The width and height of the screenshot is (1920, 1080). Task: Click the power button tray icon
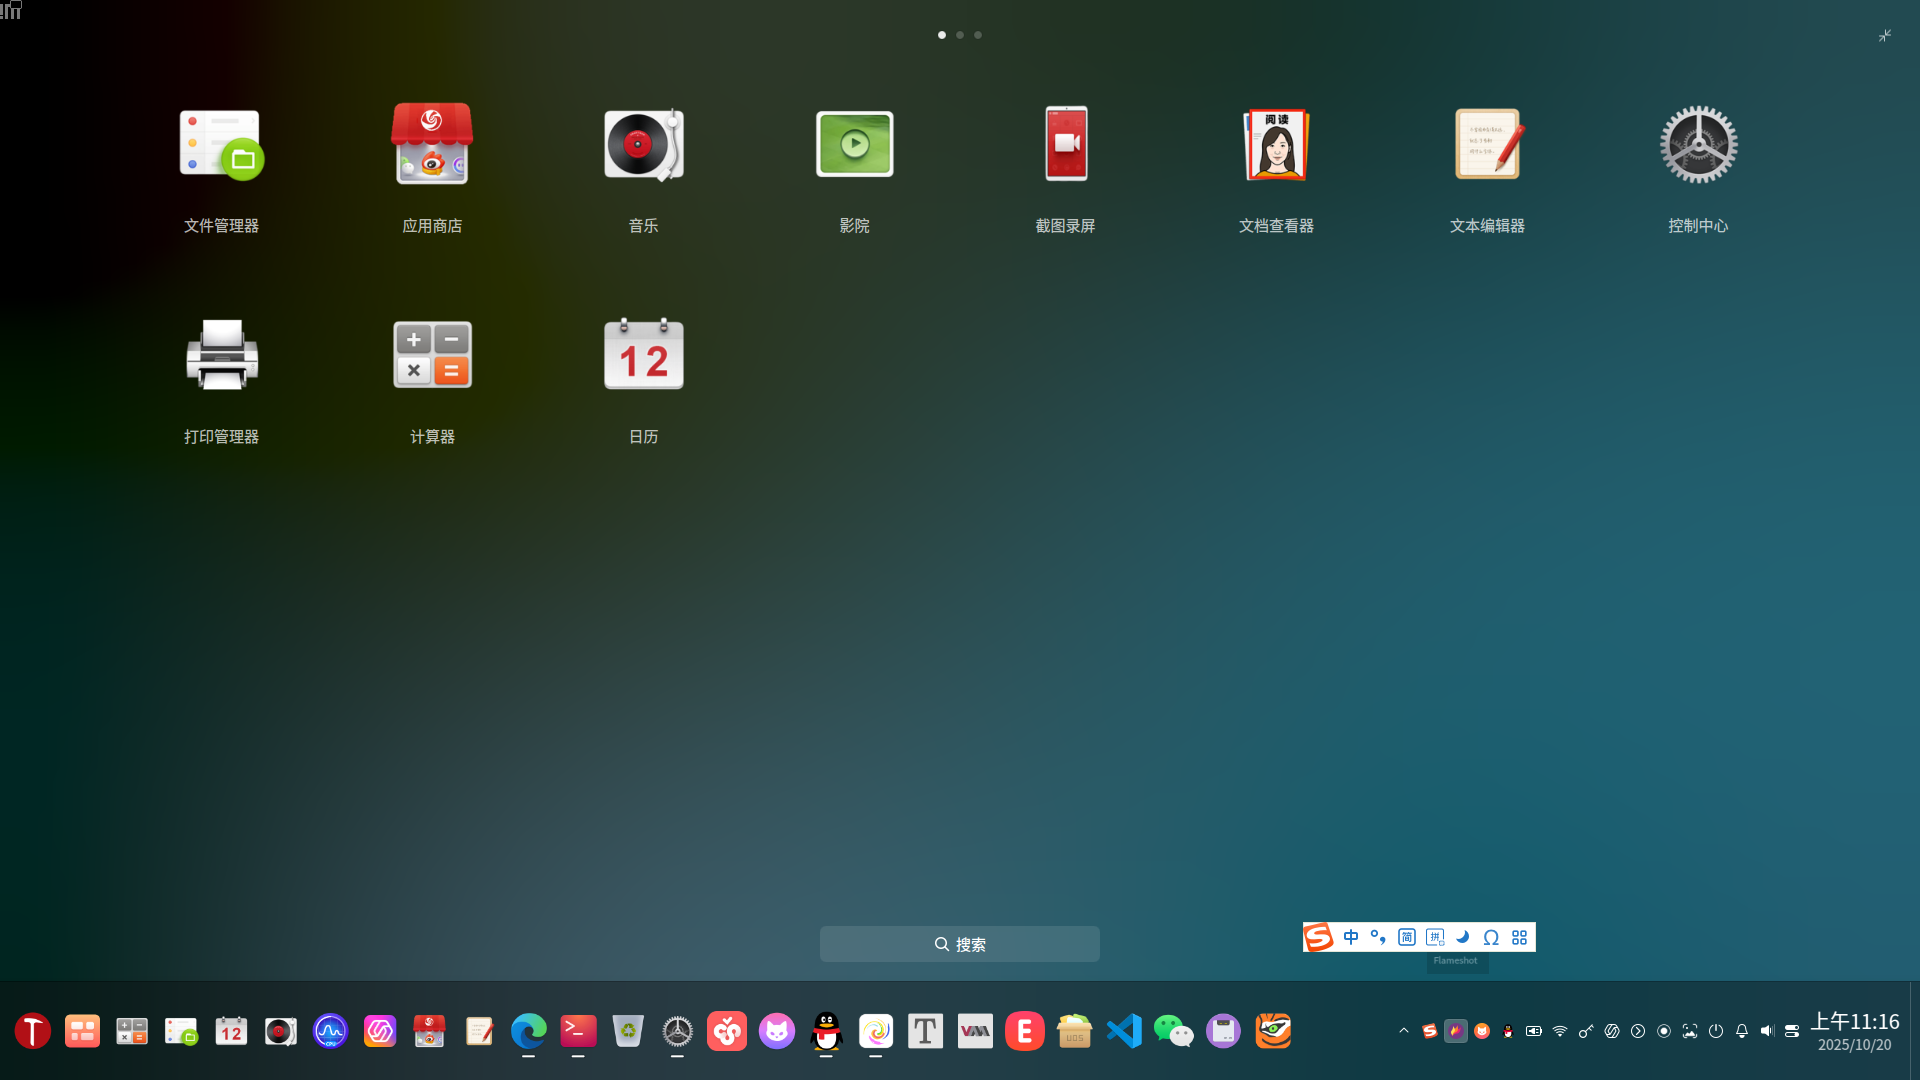pyautogui.click(x=1716, y=1031)
